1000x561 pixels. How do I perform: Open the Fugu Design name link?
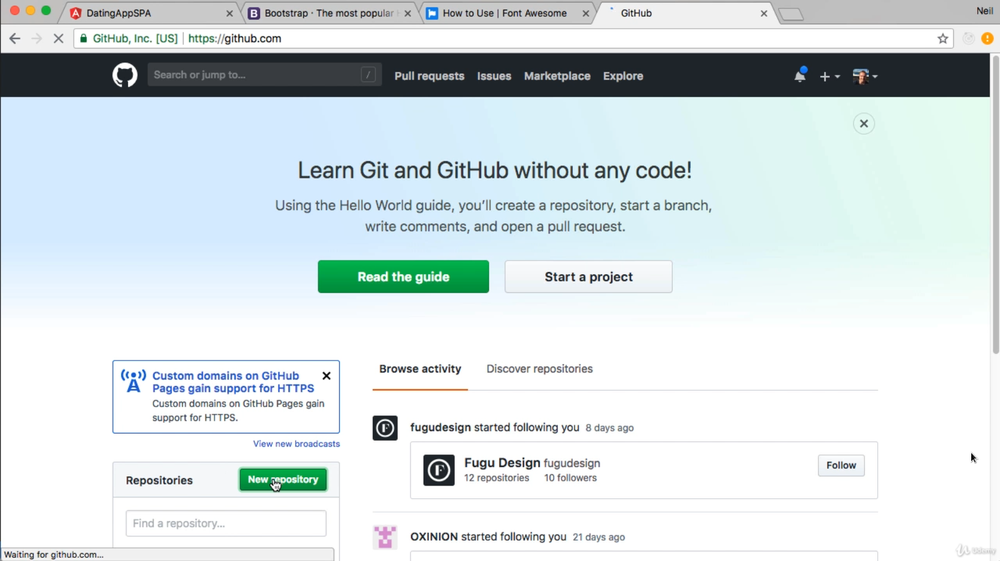pos(502,463)
